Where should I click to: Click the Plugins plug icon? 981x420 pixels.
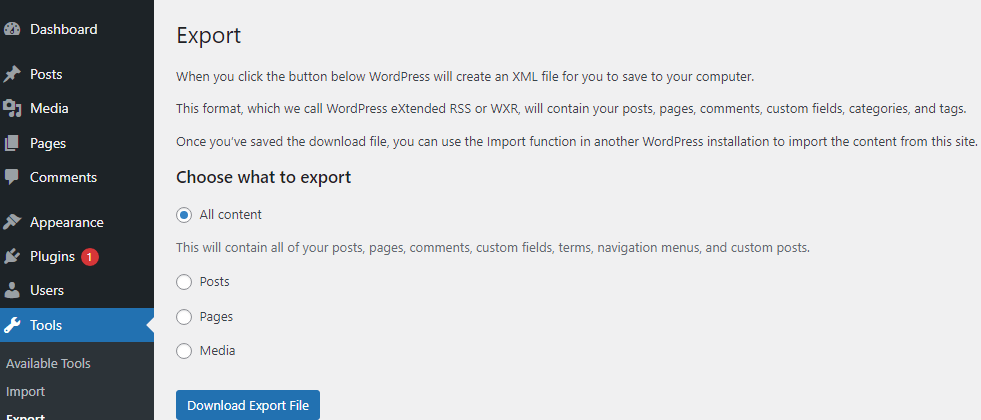pos(12,257)
